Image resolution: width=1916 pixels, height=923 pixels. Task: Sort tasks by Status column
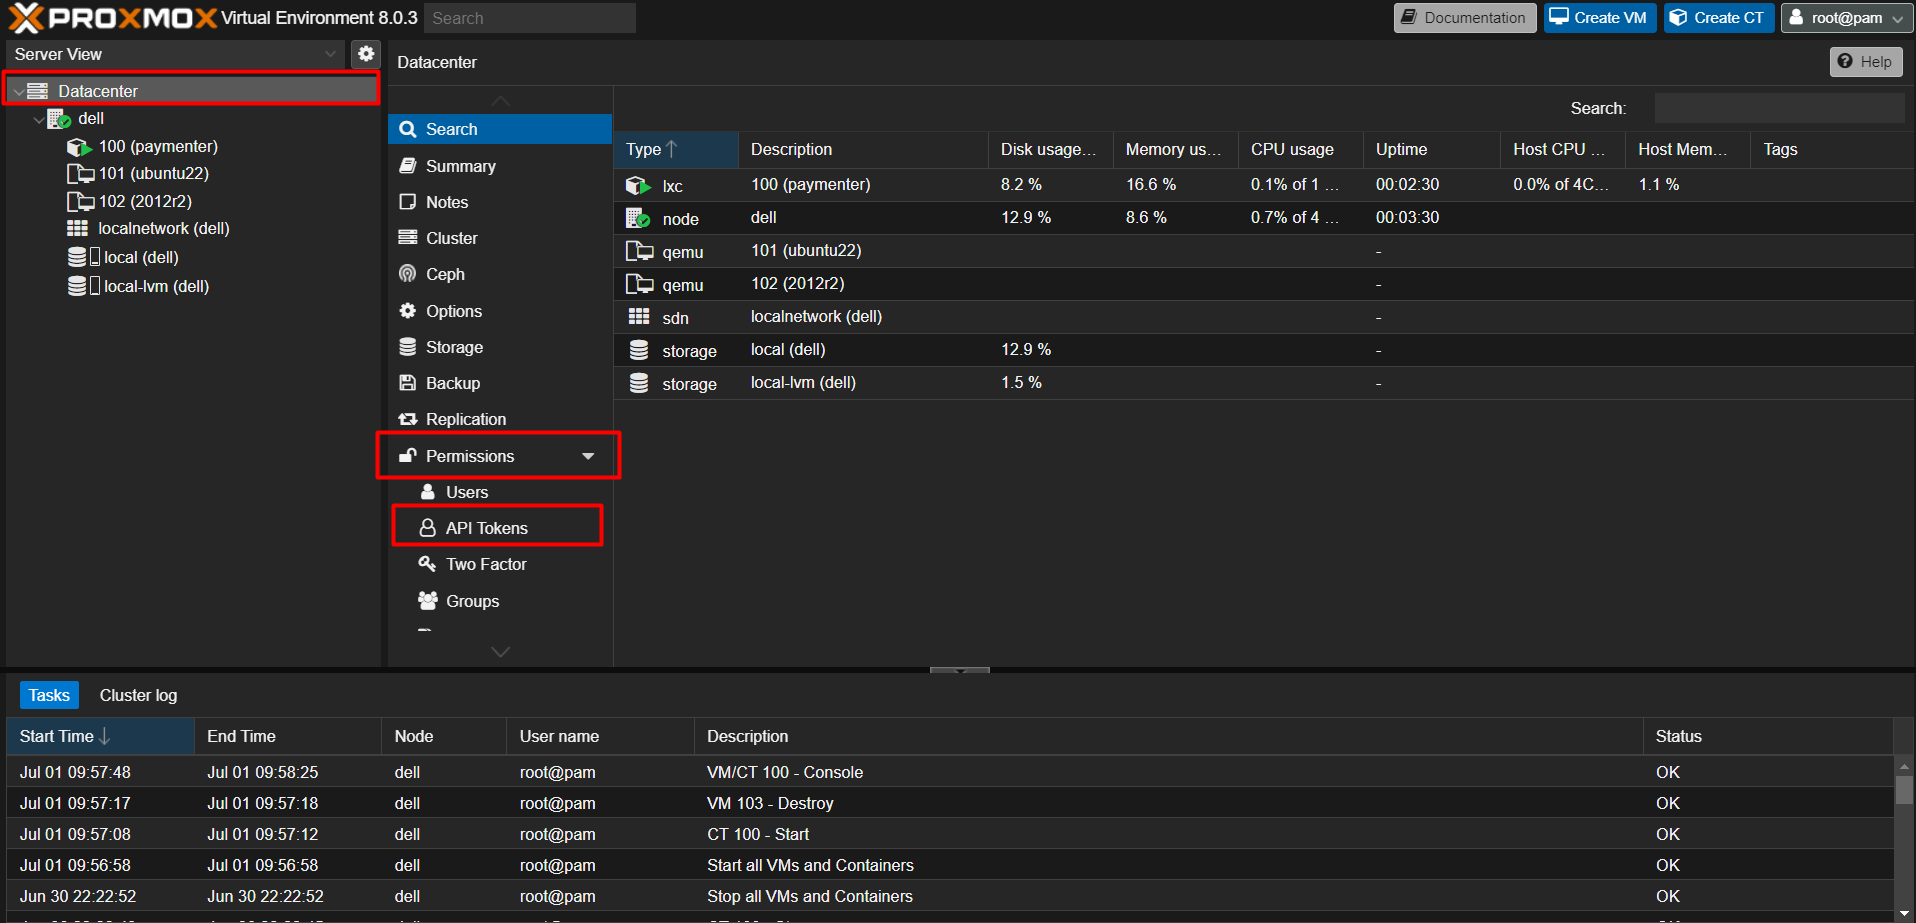tap(1767, 736)
